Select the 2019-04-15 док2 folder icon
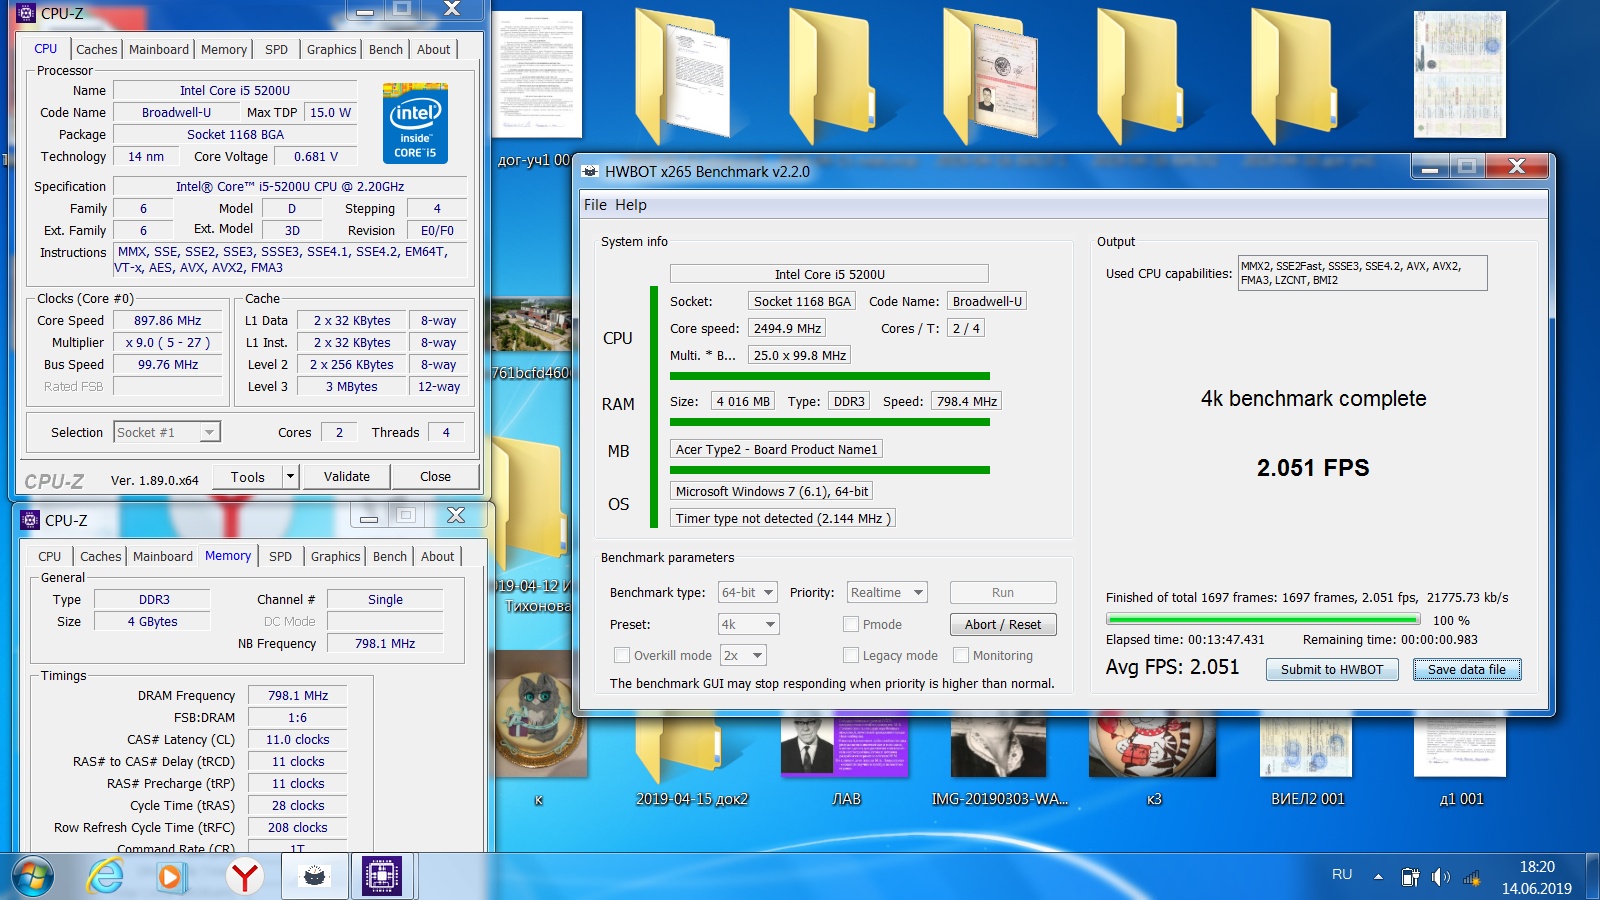 point(691,750)
